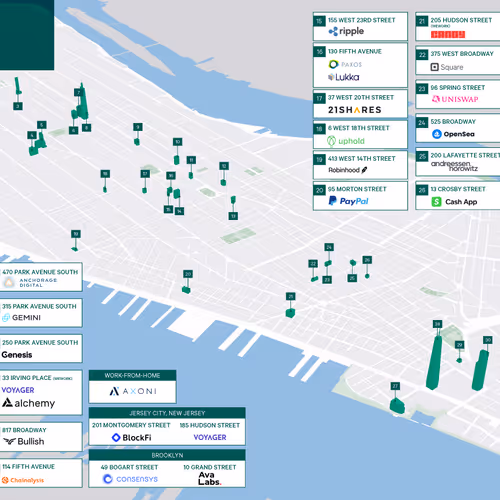
Task: Click the "37 West 20th Street" address
Action: point(361,98)
